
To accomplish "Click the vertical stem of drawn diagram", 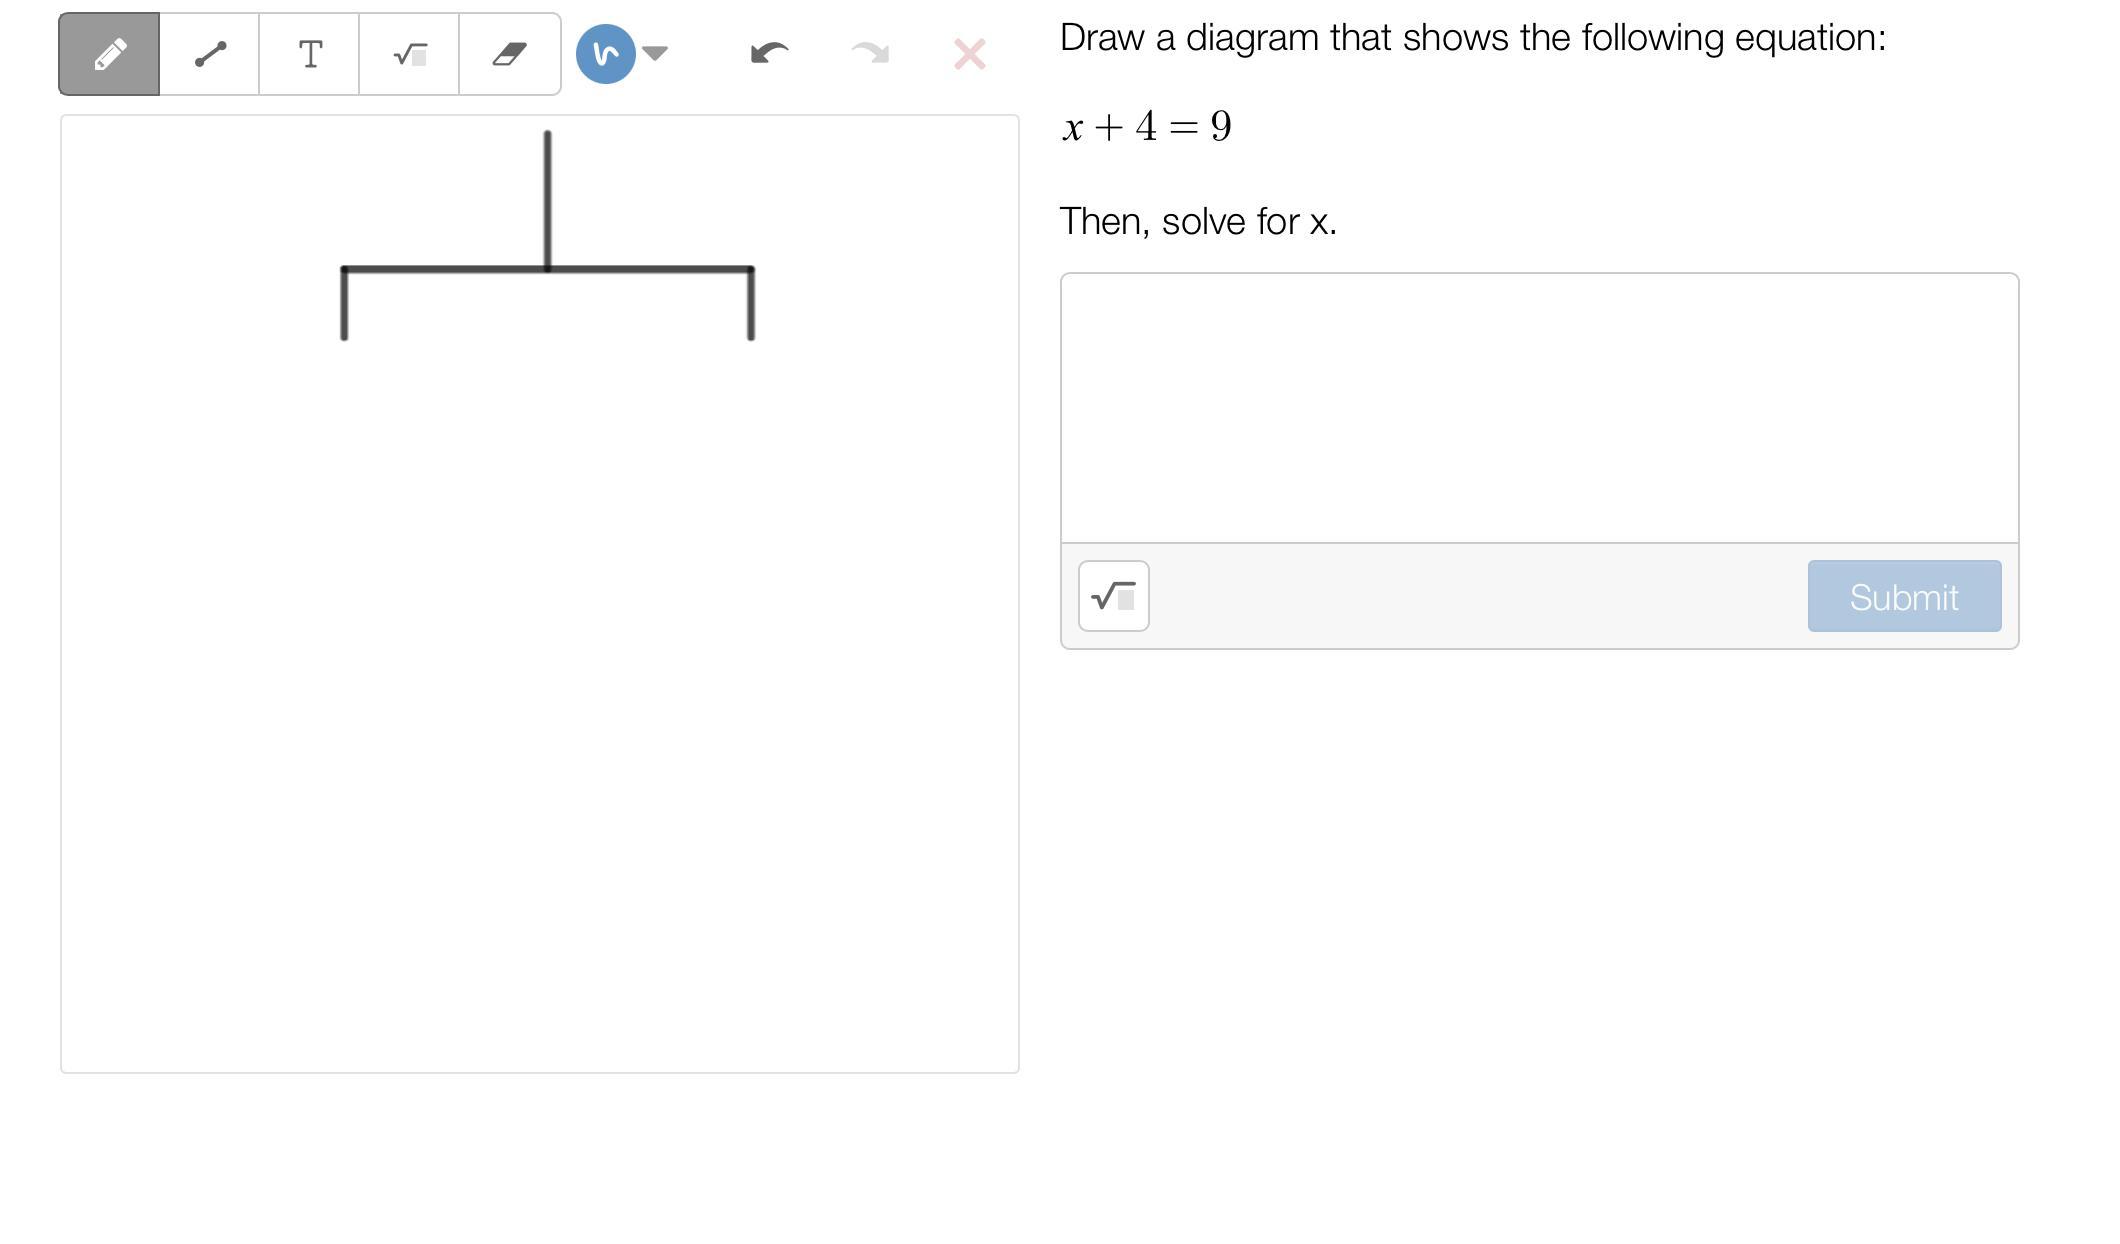I will (x=547, y=200).
